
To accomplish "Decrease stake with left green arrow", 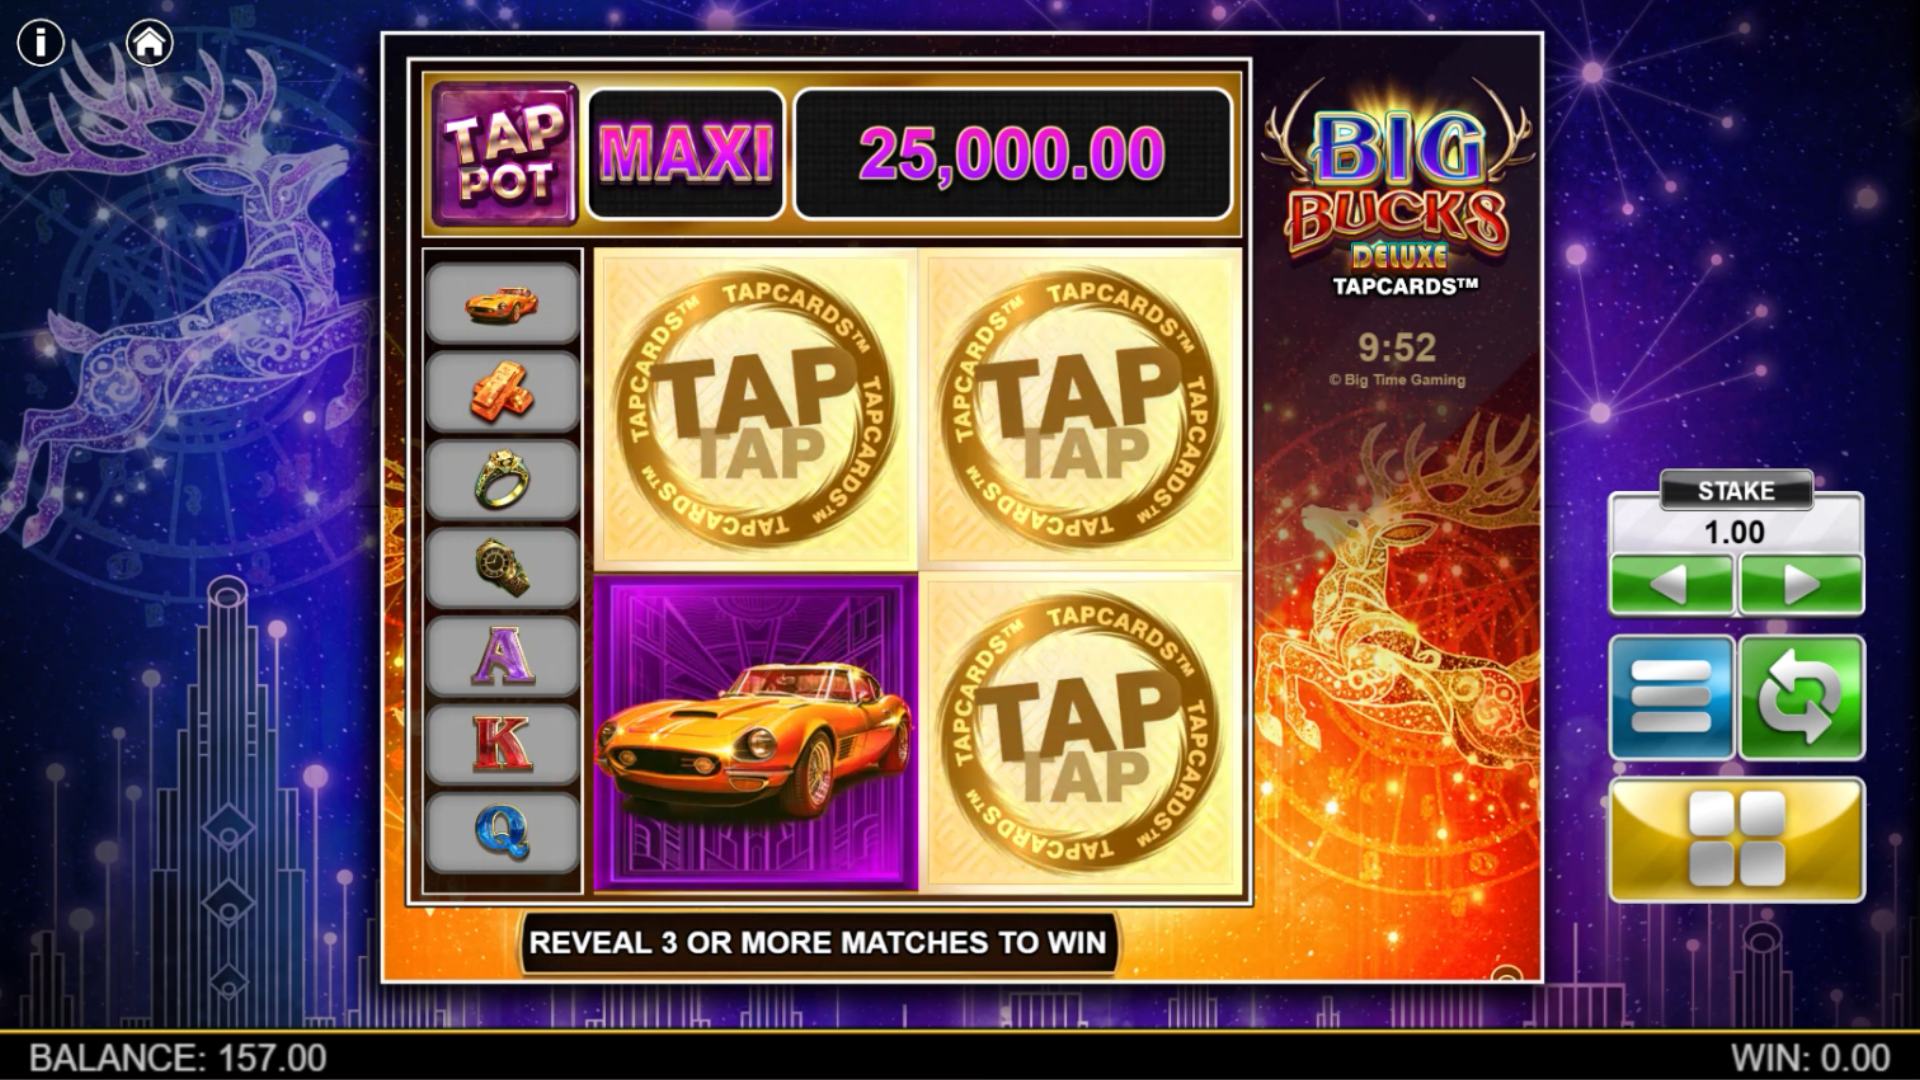I will coord(1671,584).
